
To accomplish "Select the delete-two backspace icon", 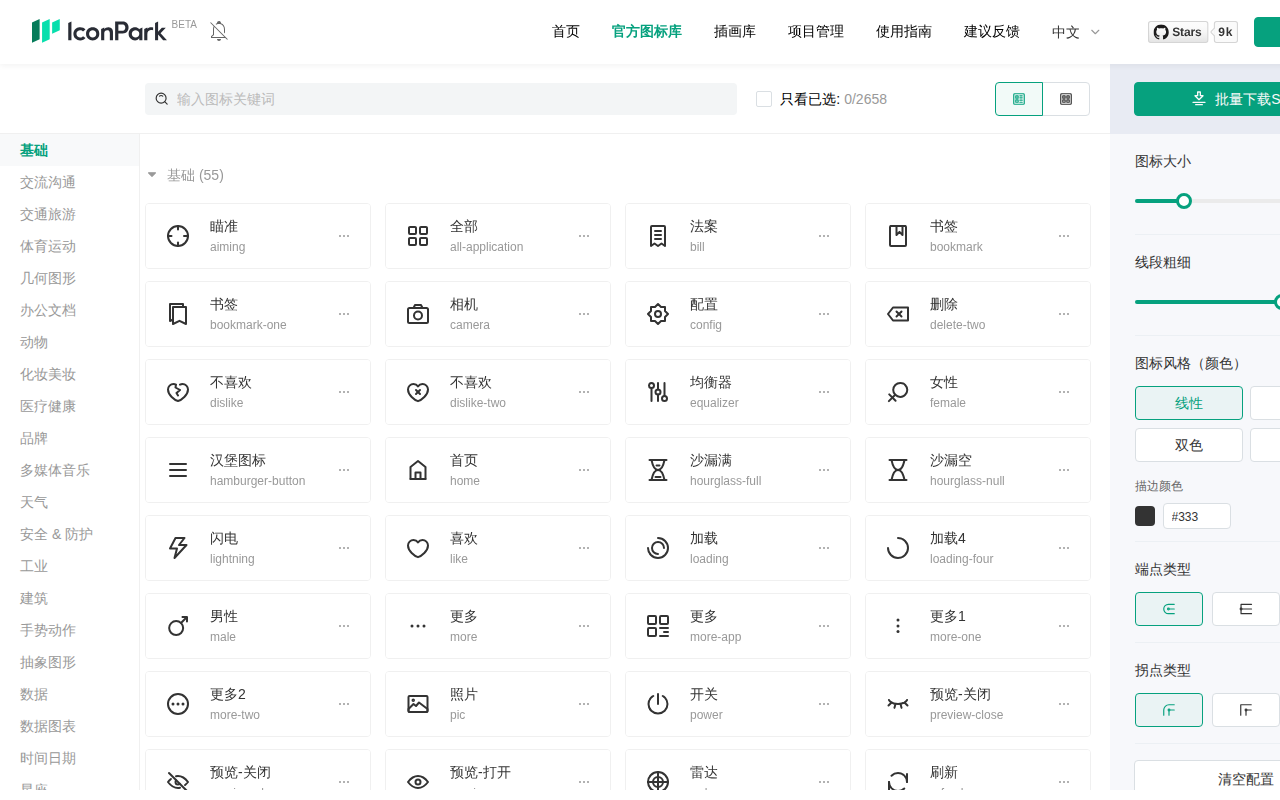I will click(898, 314).
